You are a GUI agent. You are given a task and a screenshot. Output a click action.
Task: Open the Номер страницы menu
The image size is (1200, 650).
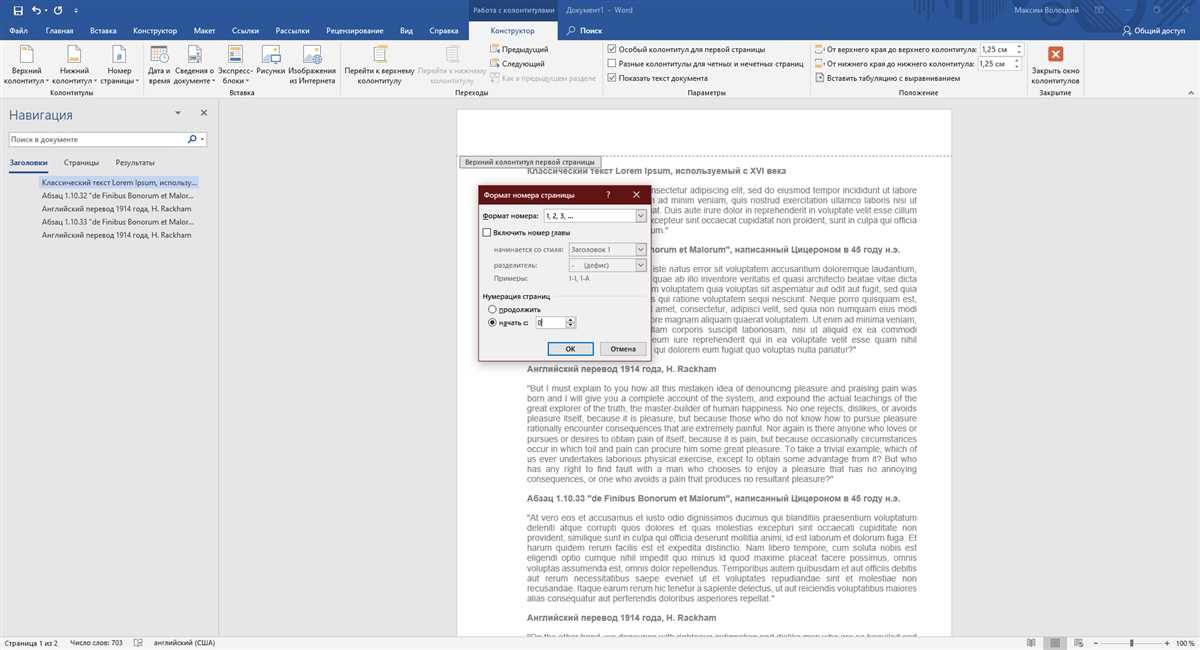(119, 64)
